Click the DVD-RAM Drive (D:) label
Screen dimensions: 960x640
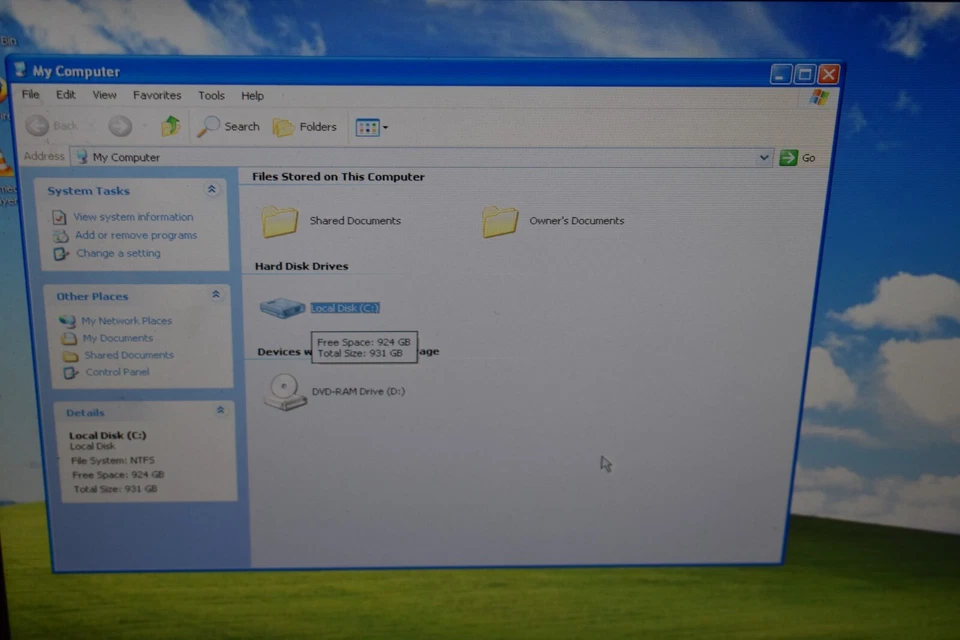(x=358, y=391)
